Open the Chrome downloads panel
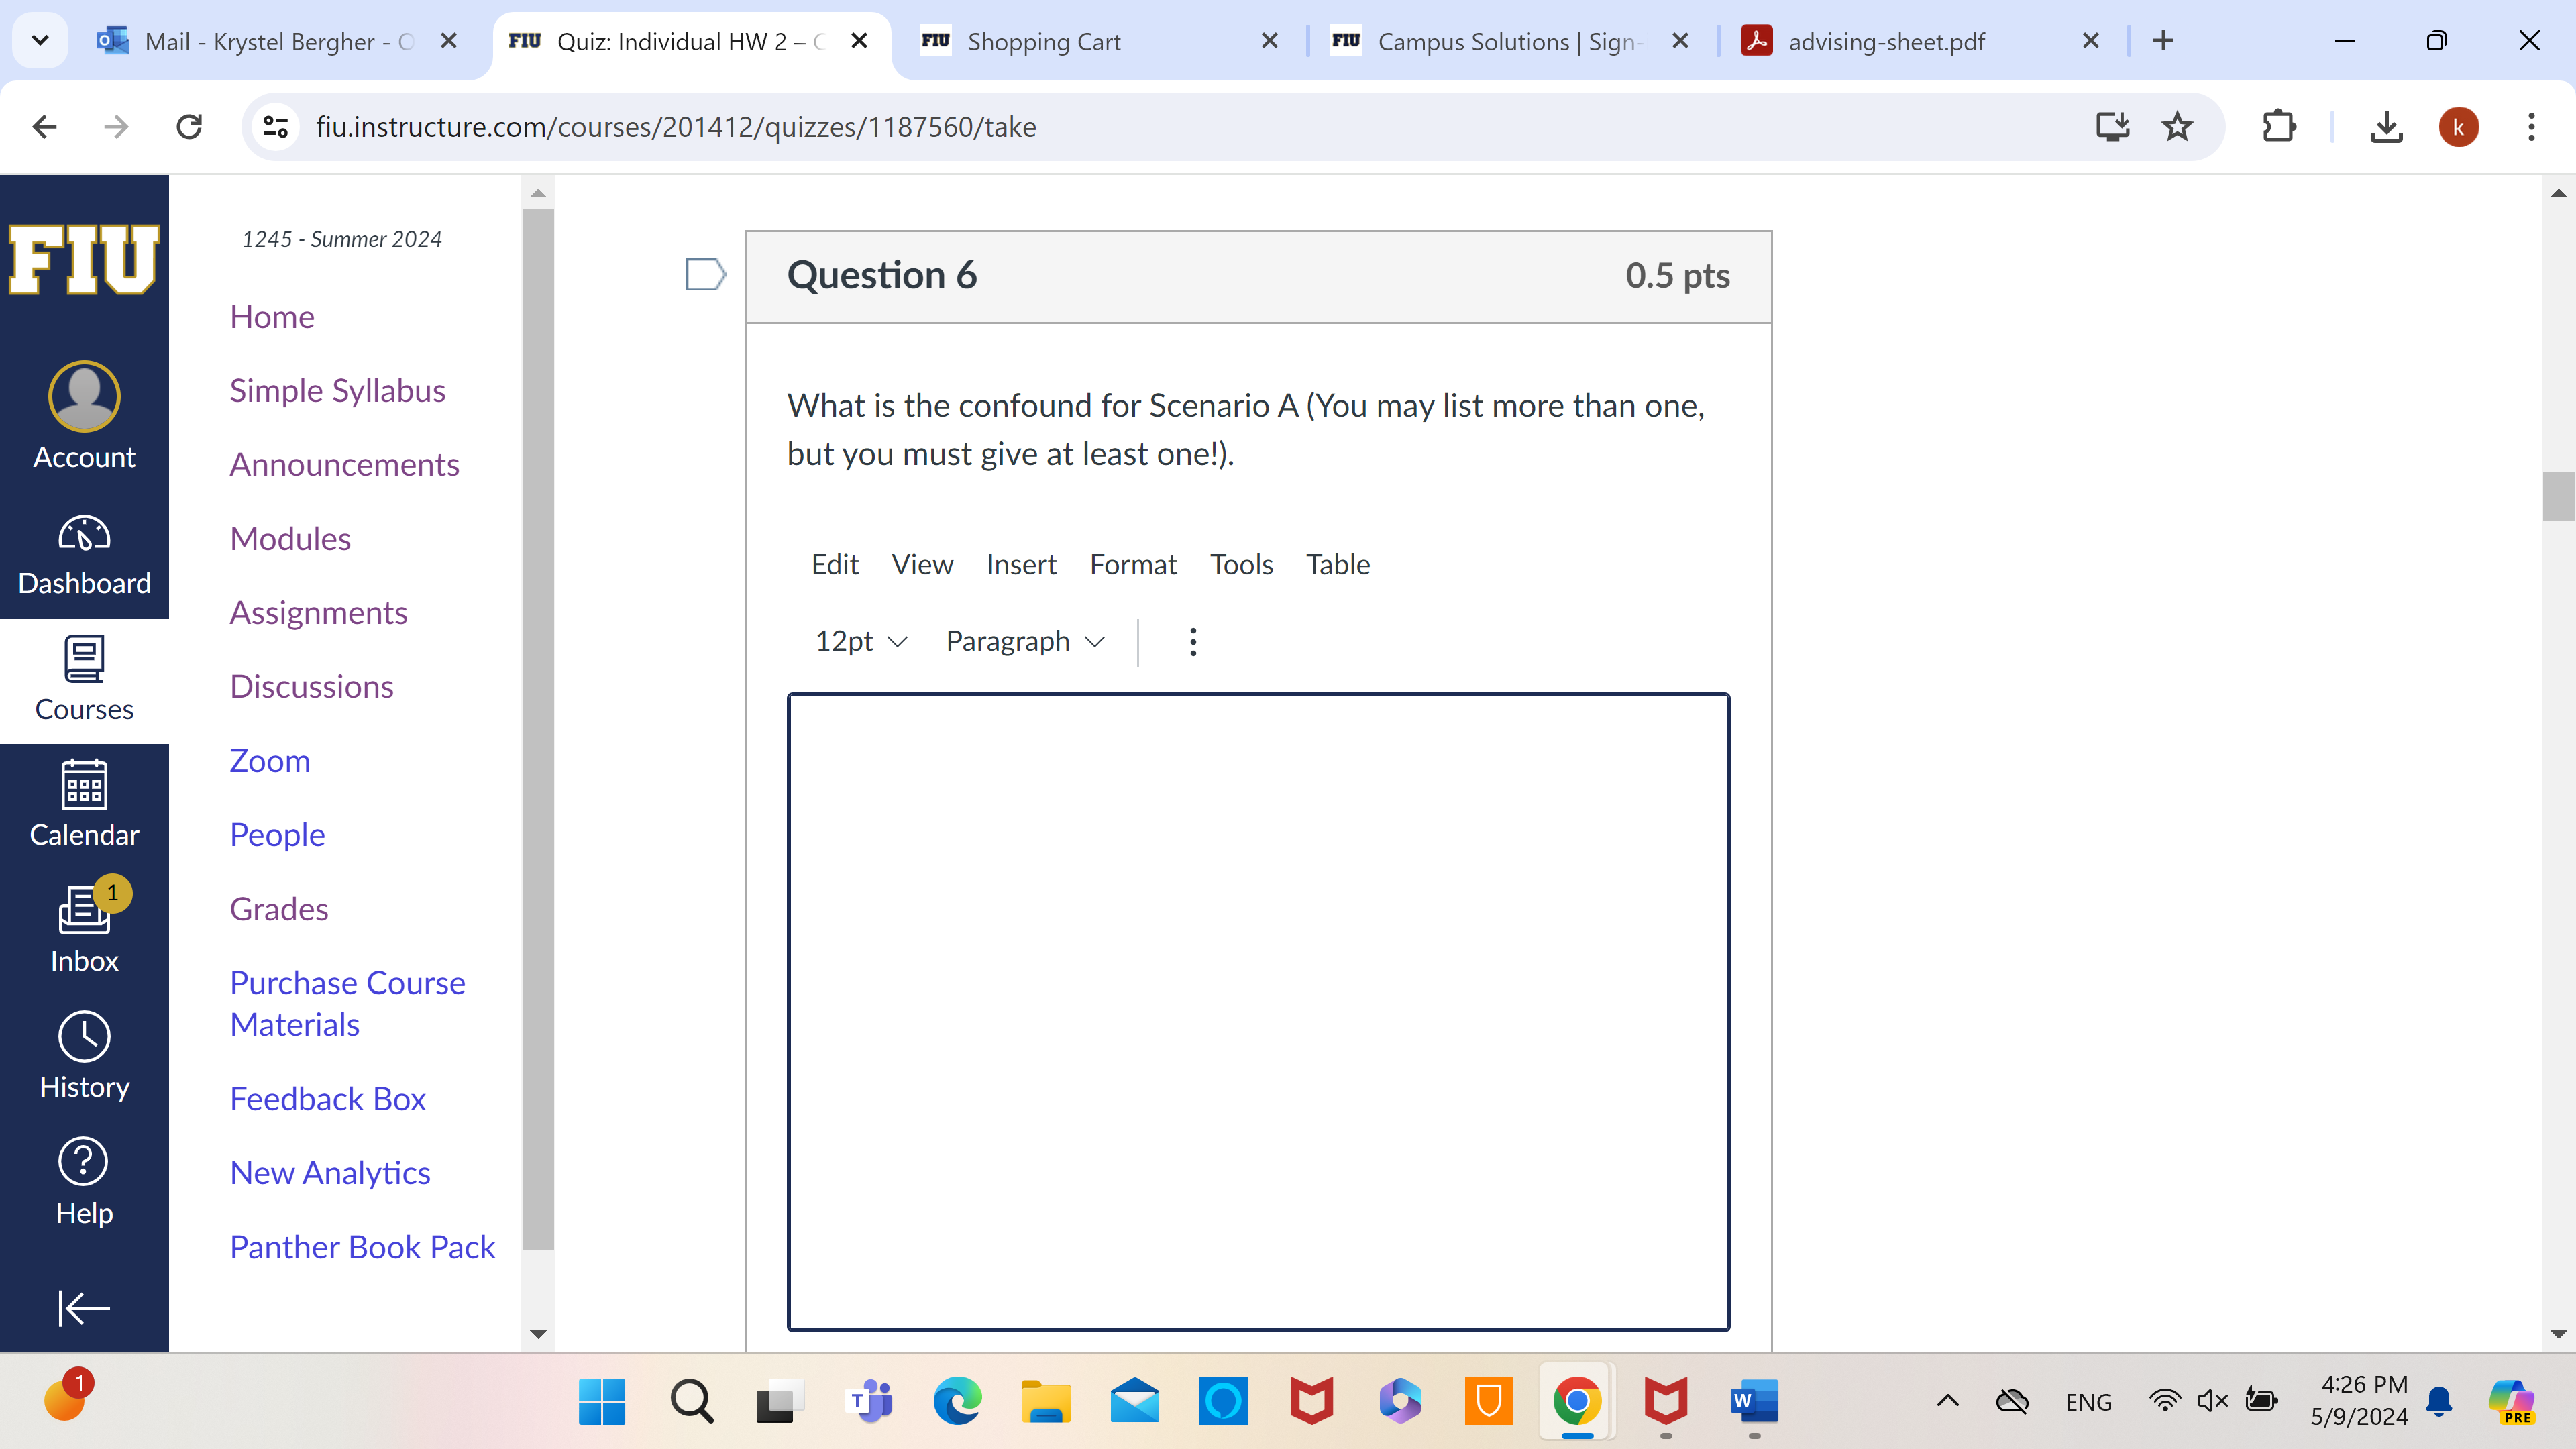 [x=2386, y=127]
